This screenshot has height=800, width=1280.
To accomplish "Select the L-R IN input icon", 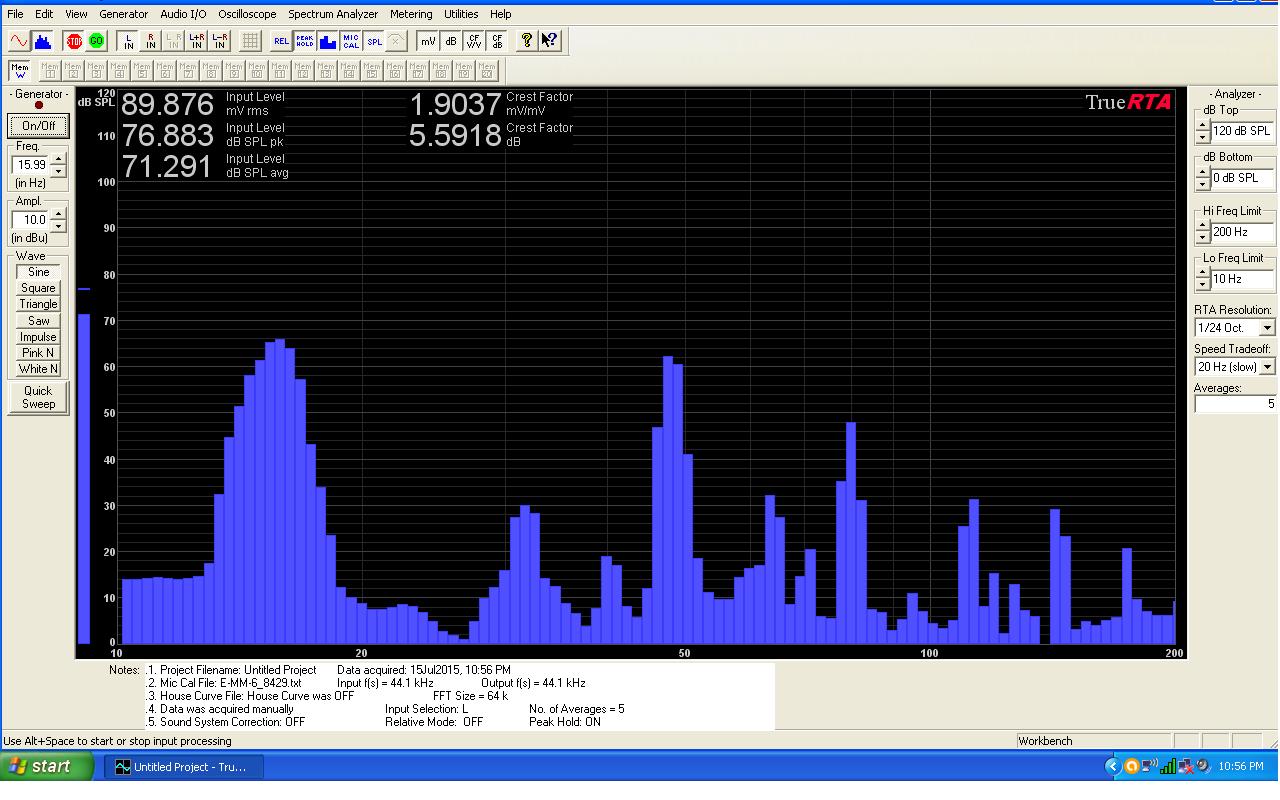I will 220,41.
